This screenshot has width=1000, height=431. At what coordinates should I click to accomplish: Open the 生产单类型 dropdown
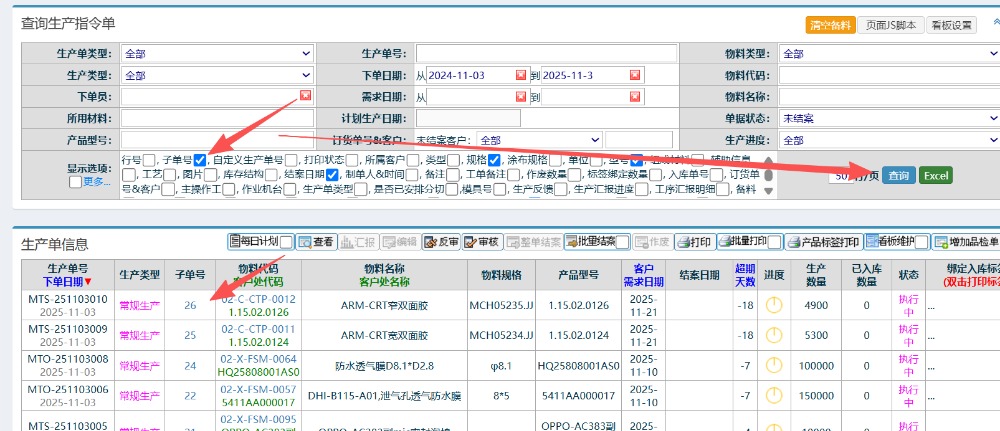217,53
